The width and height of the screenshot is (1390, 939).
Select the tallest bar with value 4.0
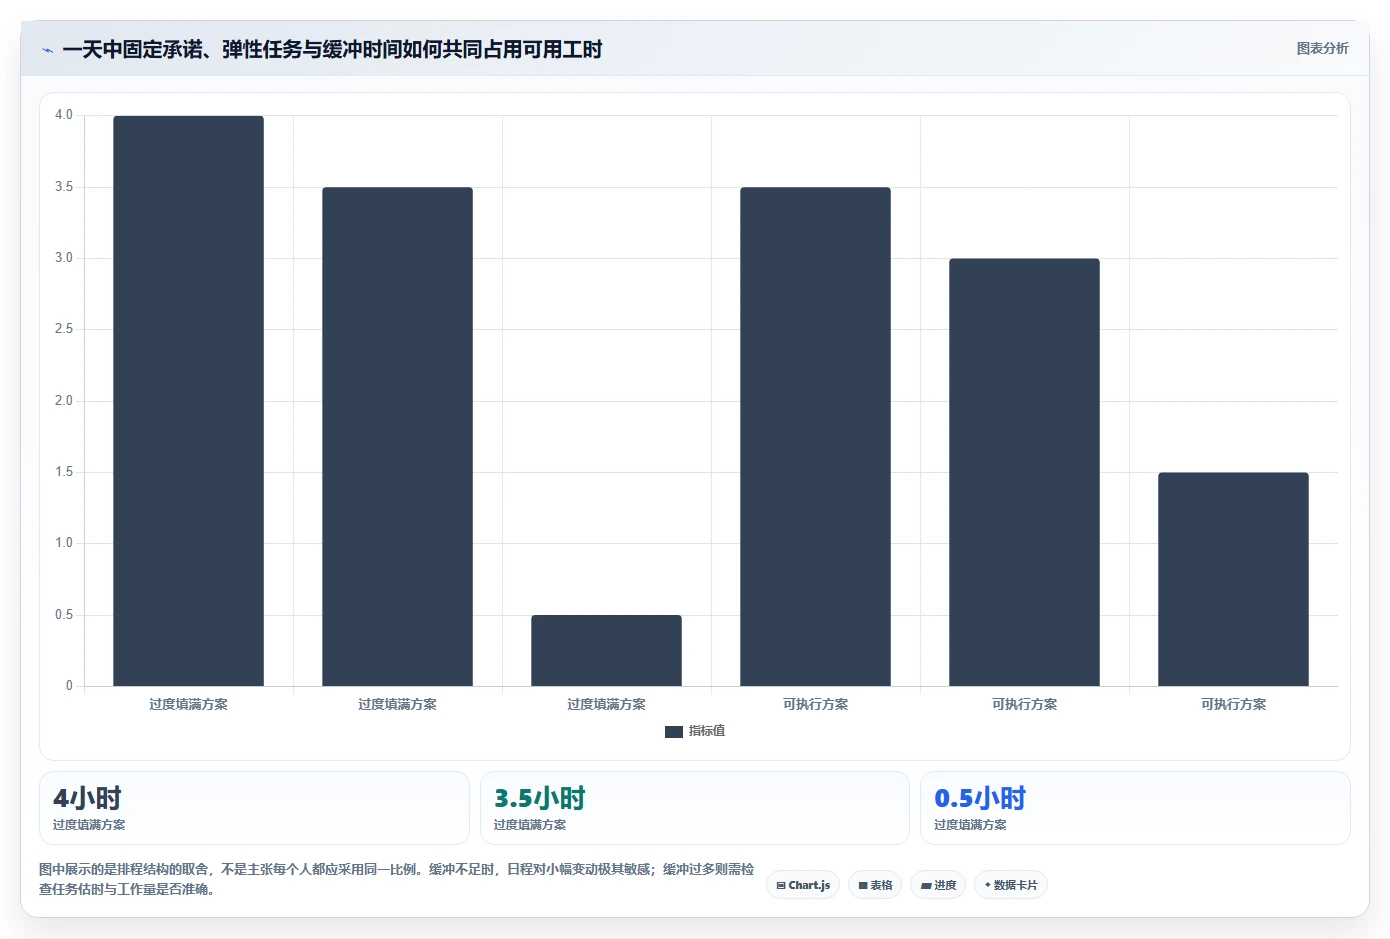click(x=188, y=401)
